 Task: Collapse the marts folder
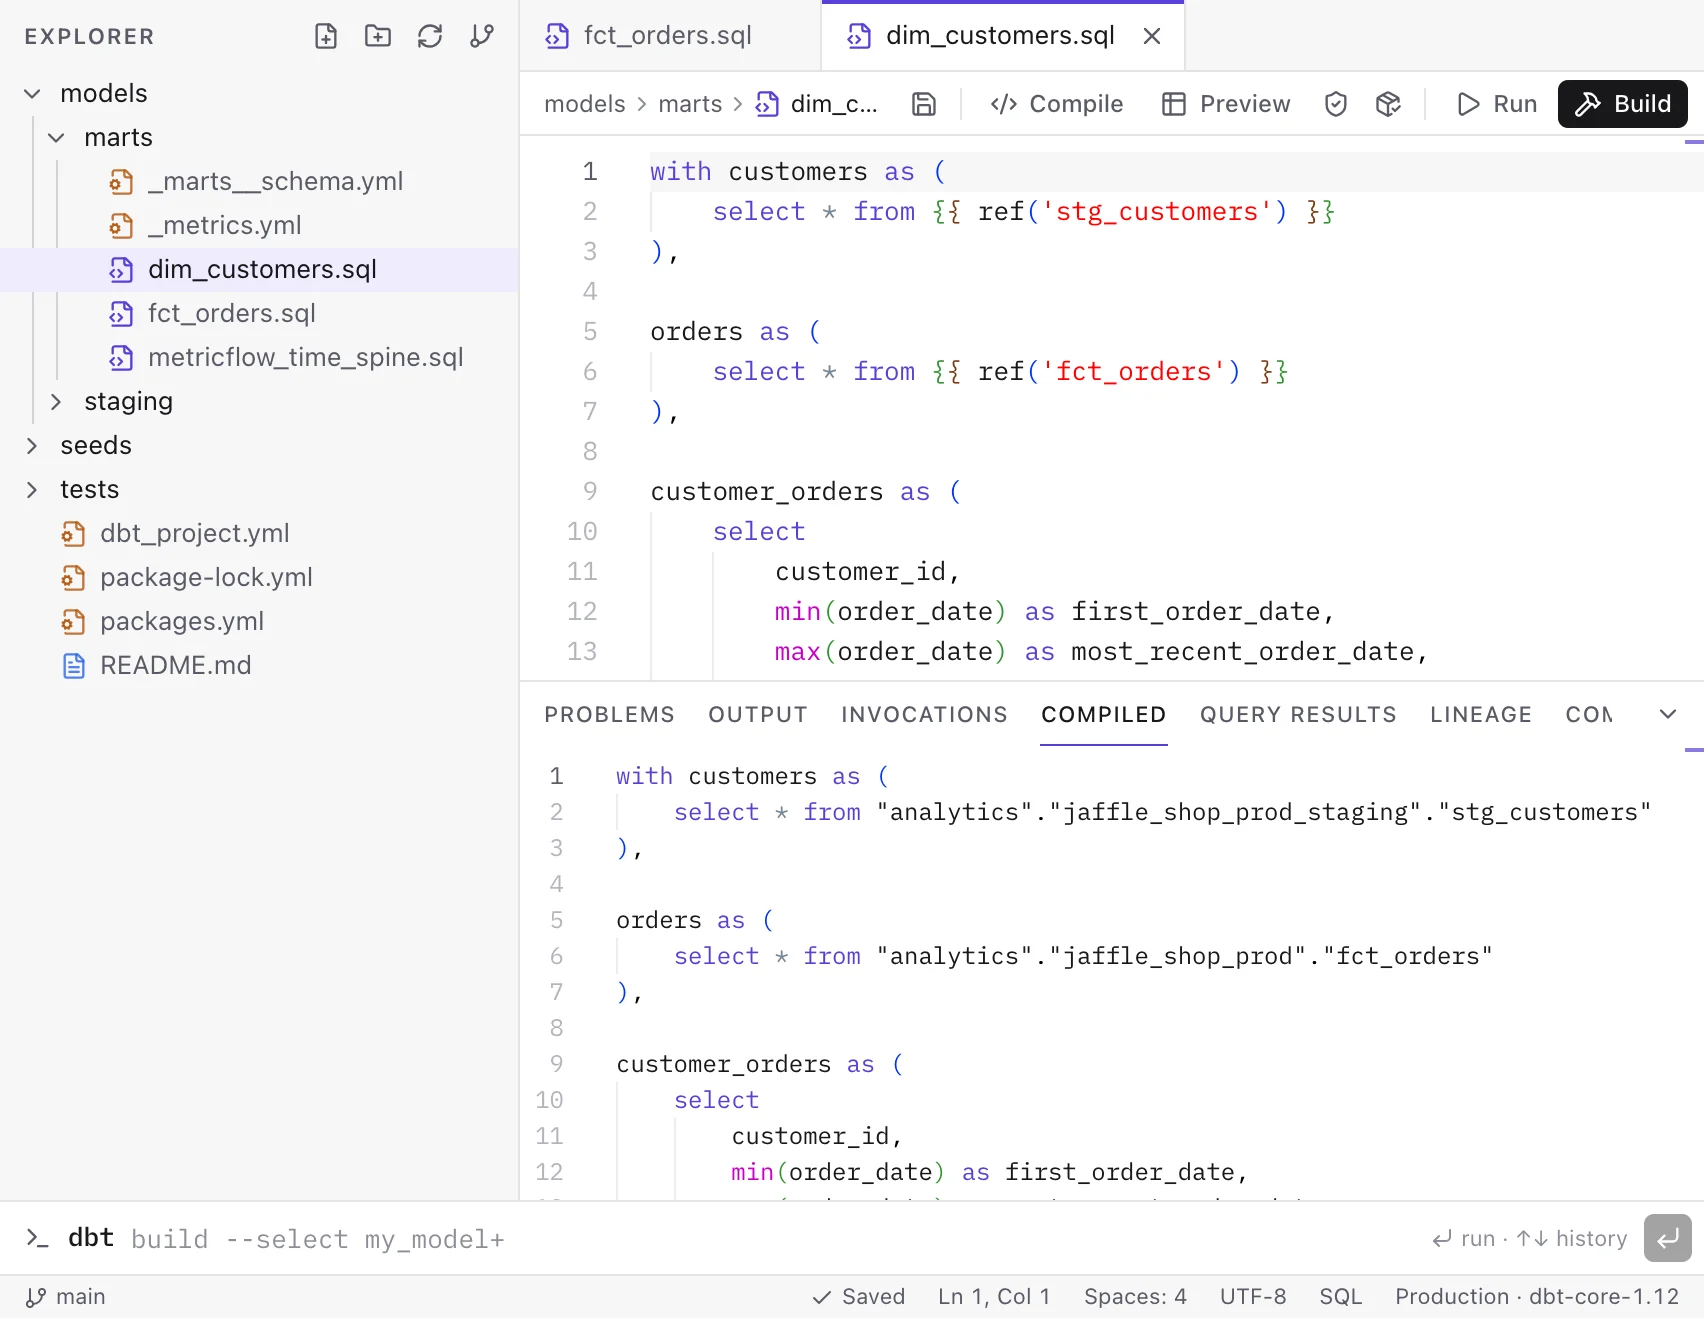56,138
